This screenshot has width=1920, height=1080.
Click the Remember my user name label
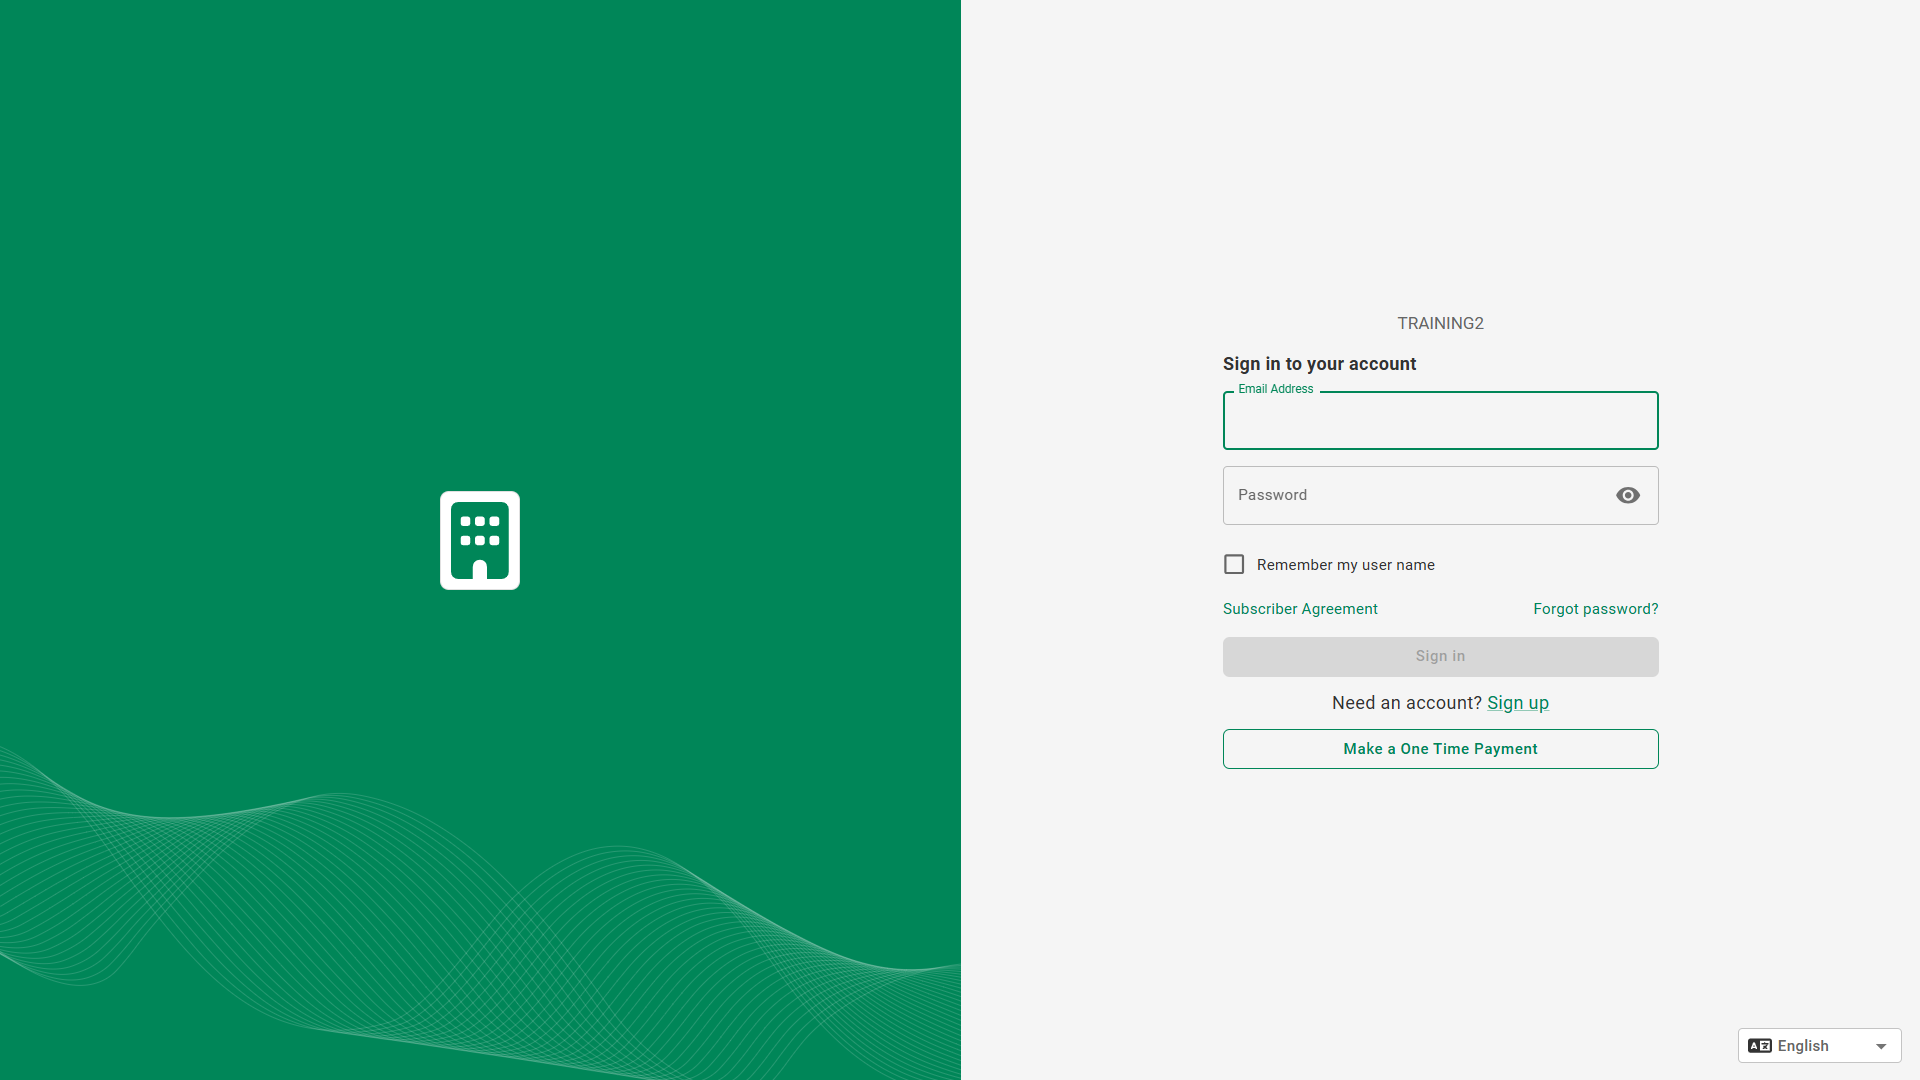point(1345,565)
